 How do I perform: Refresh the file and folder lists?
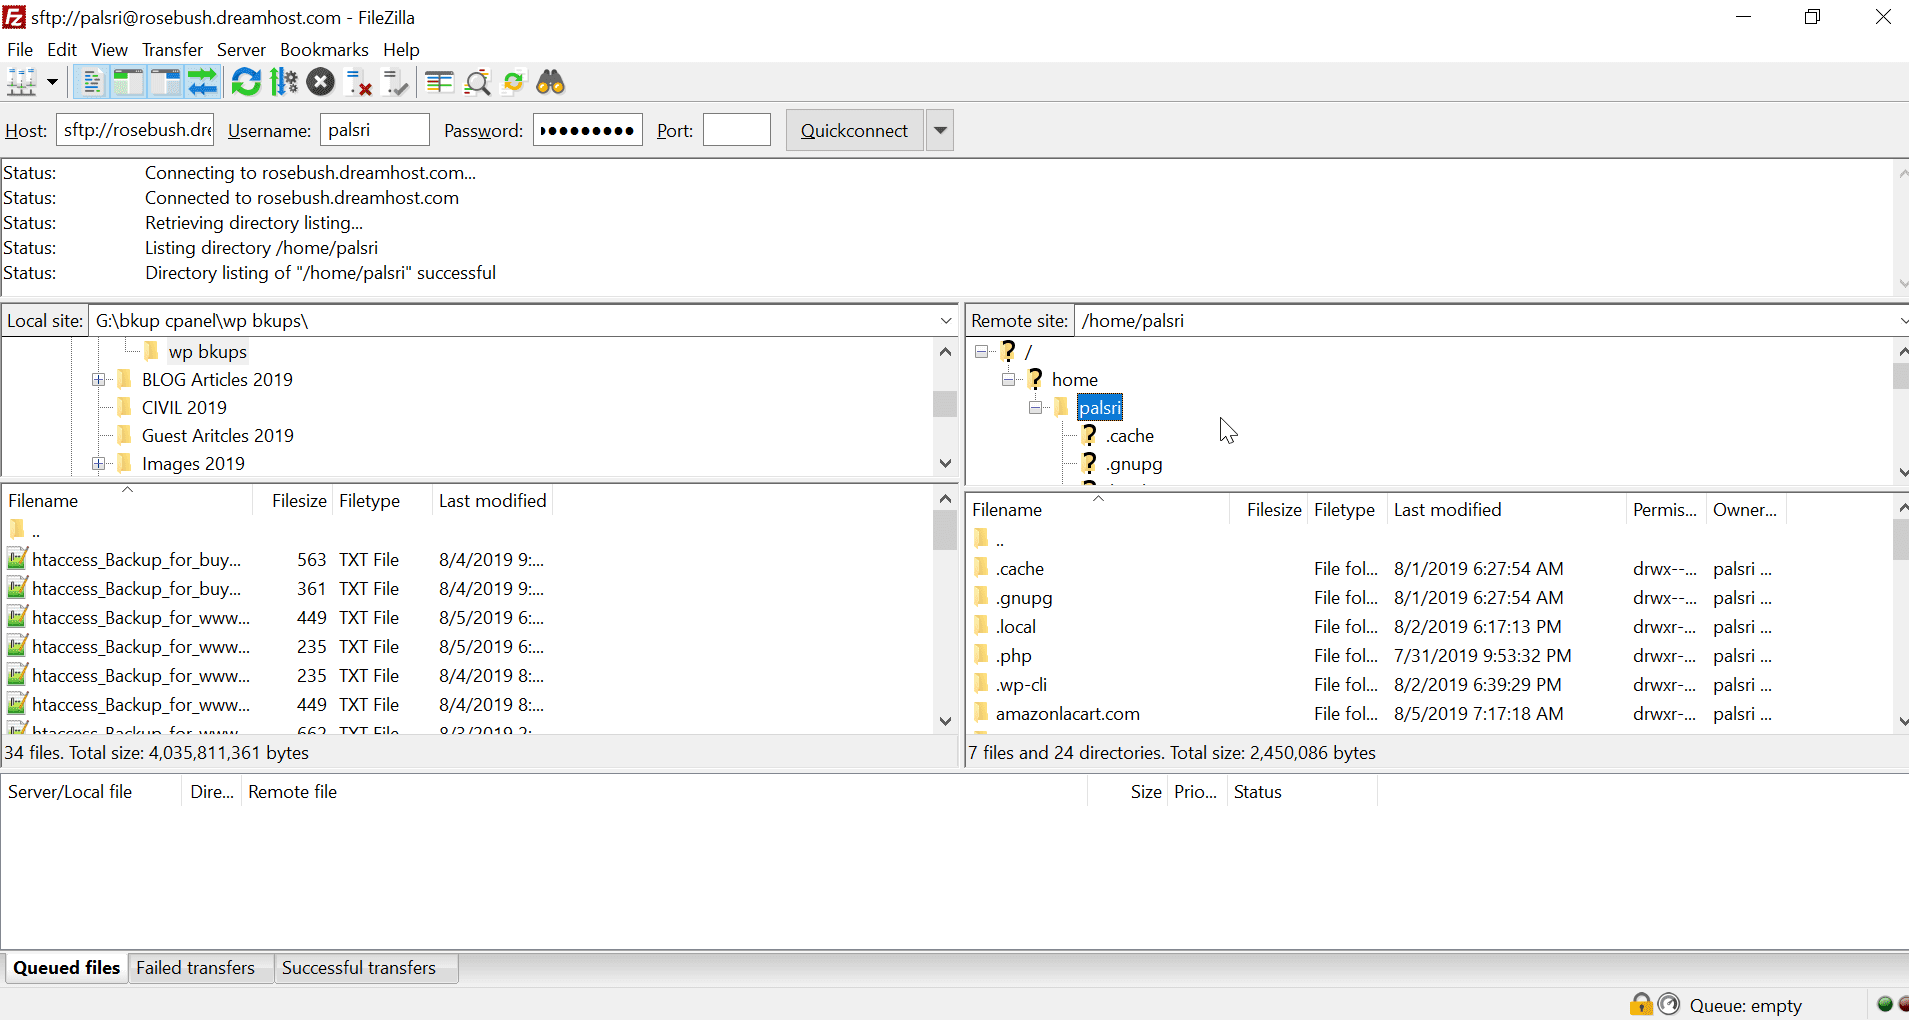click(x=245, y=82)
